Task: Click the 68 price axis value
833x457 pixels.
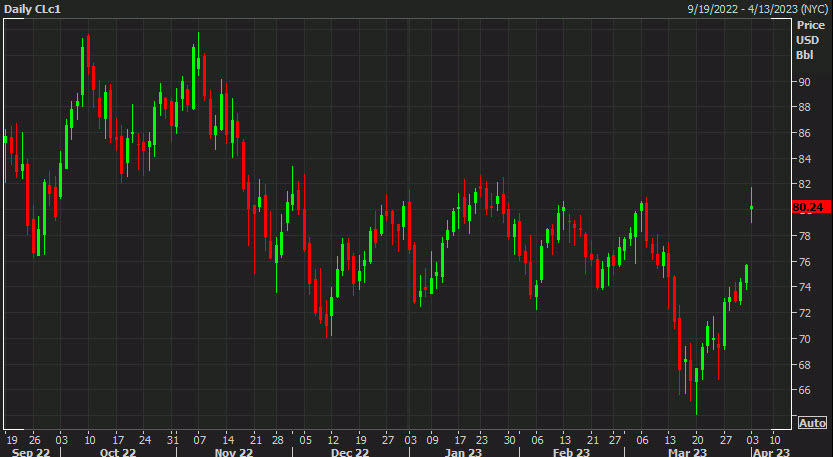Action: pos(804,365)
